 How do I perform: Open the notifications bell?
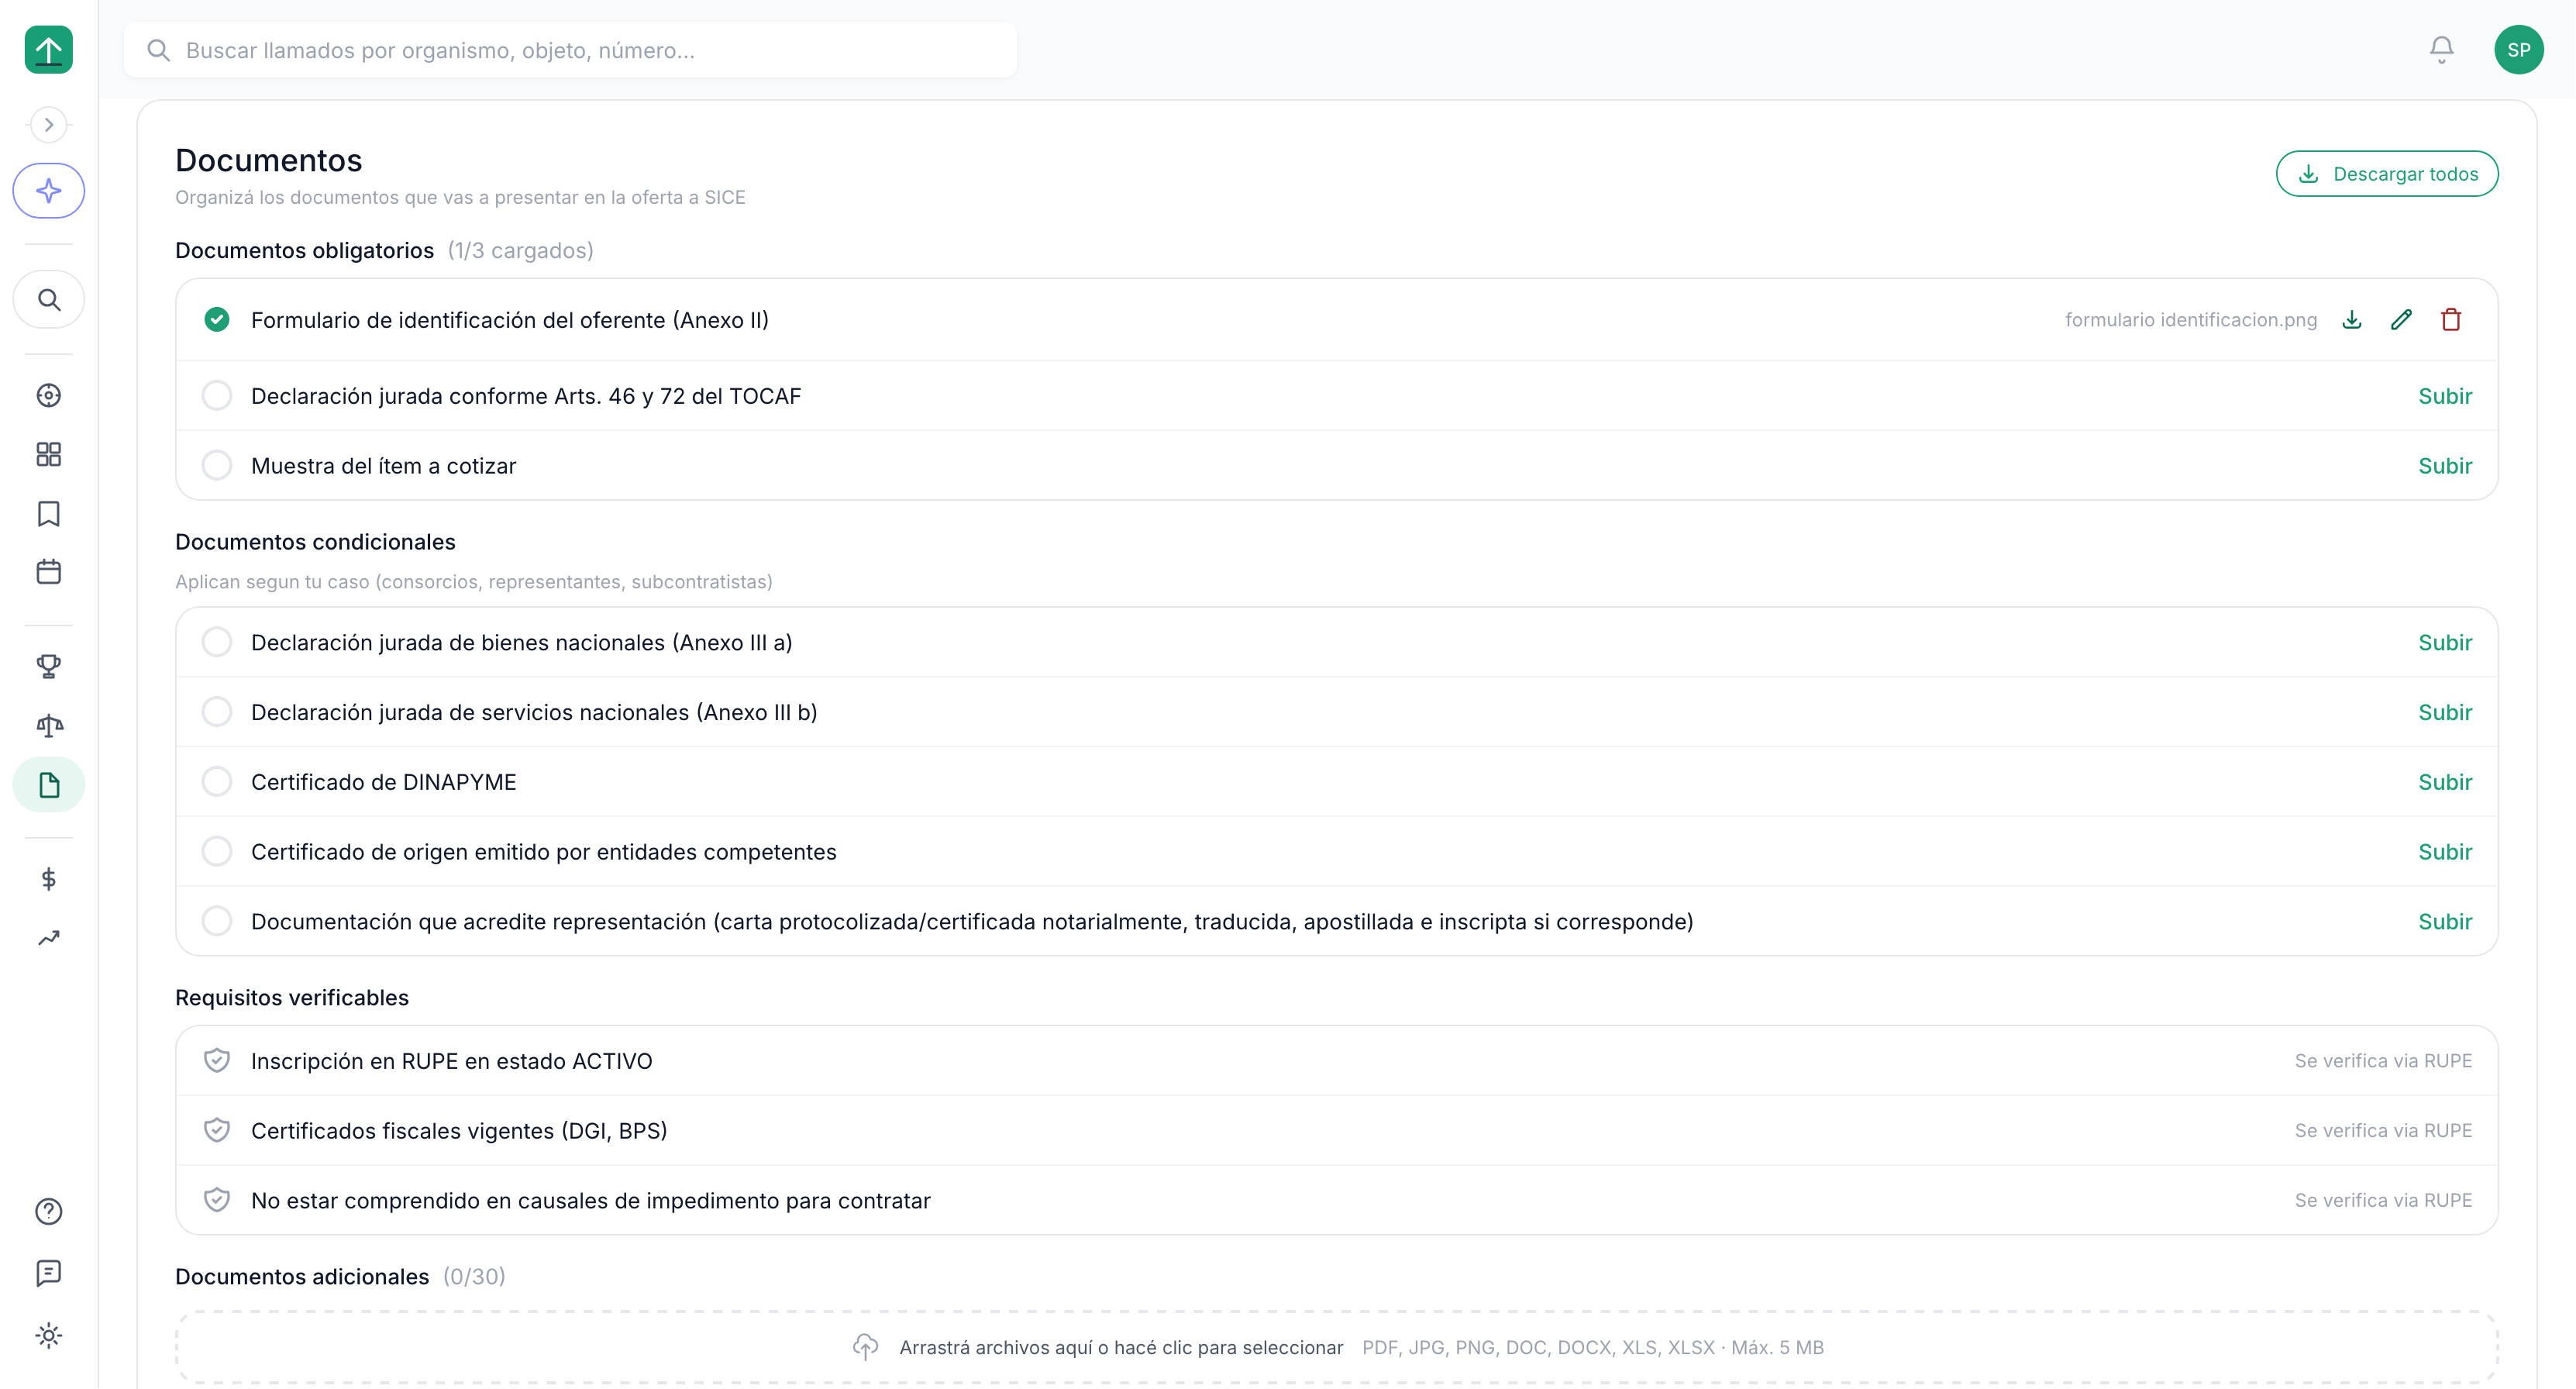click(x=2441, y=49)
